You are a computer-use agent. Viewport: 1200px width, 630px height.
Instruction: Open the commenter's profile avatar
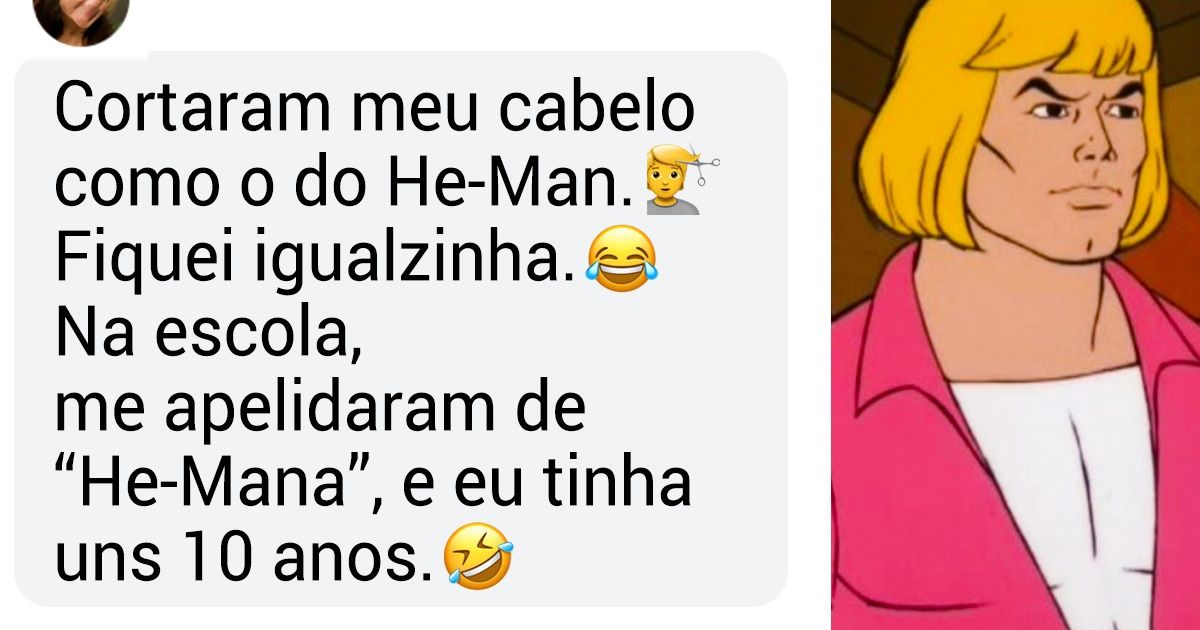[80, 17]
